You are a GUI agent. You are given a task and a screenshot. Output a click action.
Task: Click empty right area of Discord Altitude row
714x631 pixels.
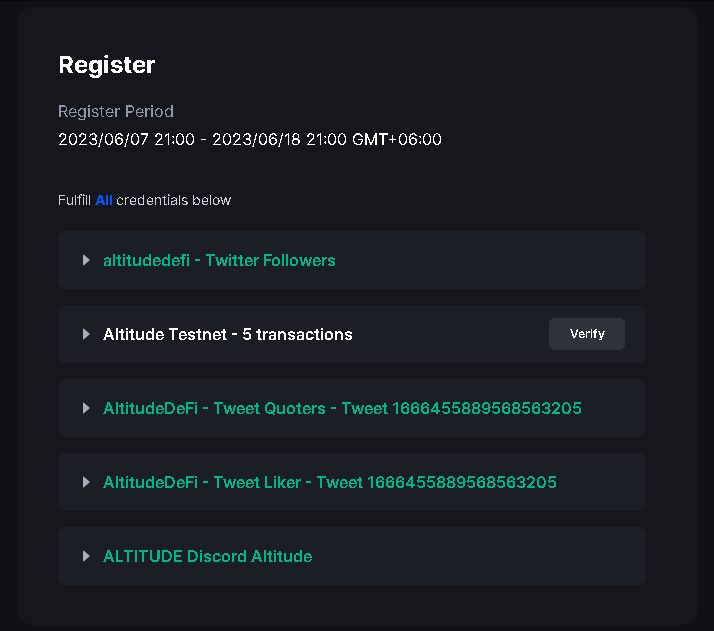coord(500,556)
